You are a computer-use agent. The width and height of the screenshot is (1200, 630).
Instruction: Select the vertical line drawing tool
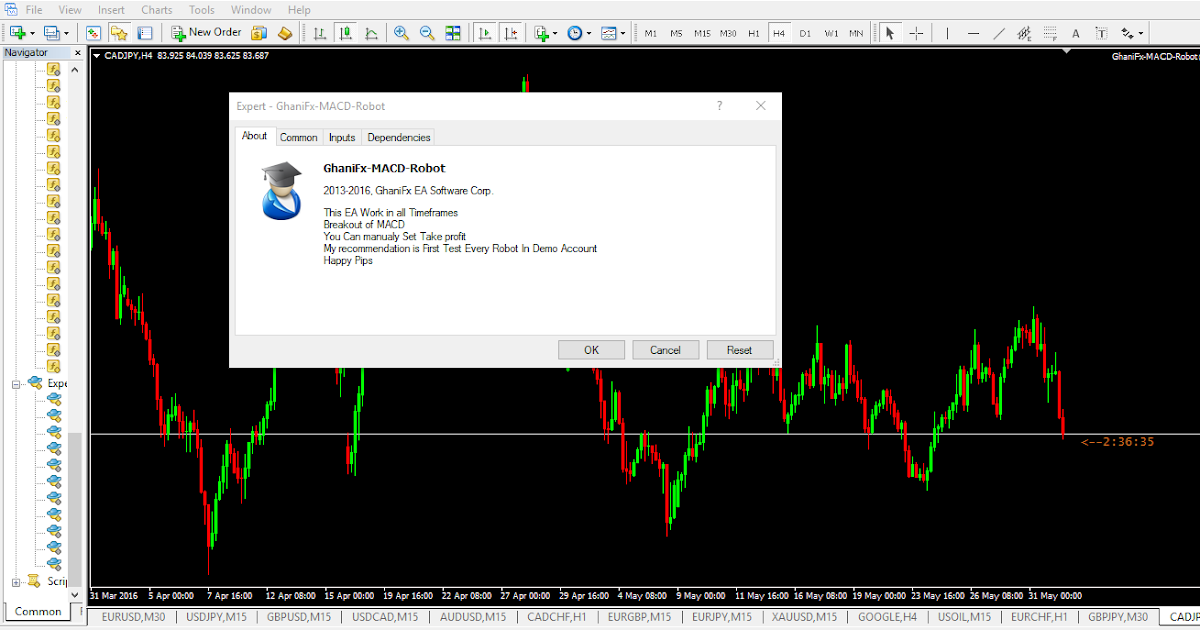click(948, 33)
